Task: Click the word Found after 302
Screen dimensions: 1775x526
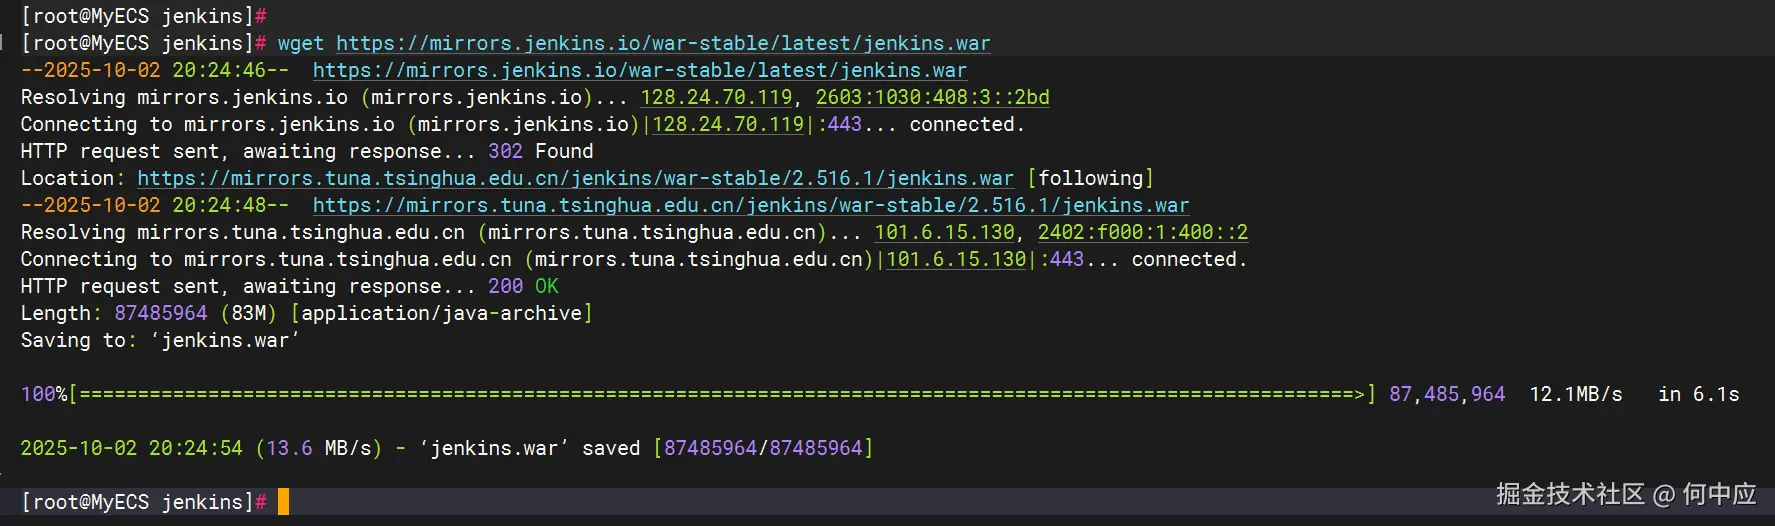Action: point(564,151)
